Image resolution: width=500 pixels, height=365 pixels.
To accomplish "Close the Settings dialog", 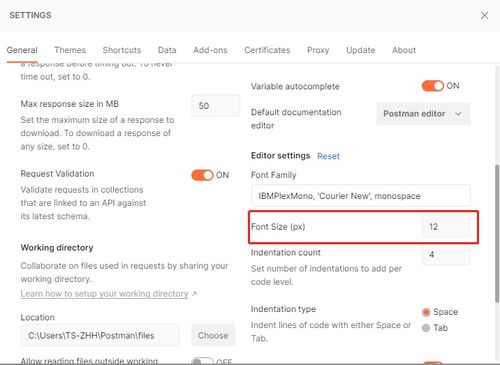I will [484, 15].
